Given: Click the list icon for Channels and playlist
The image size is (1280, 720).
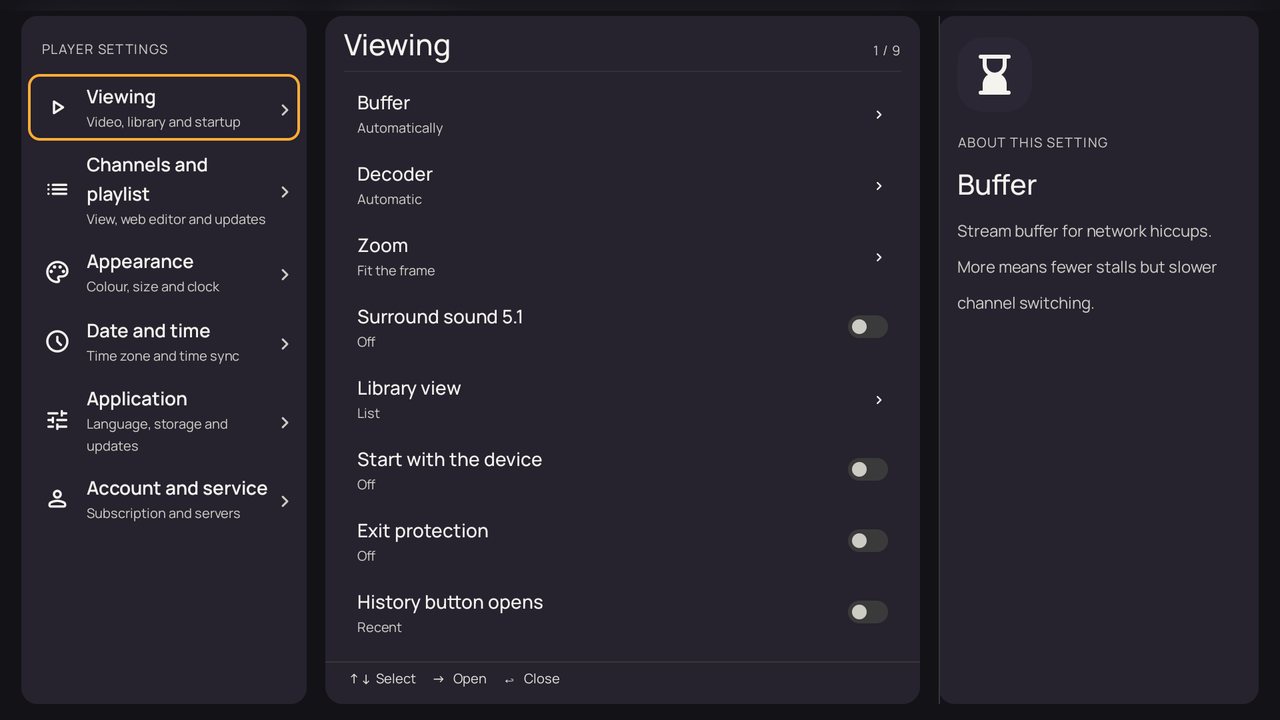Looking at the screenshot, I should [58, 190].
